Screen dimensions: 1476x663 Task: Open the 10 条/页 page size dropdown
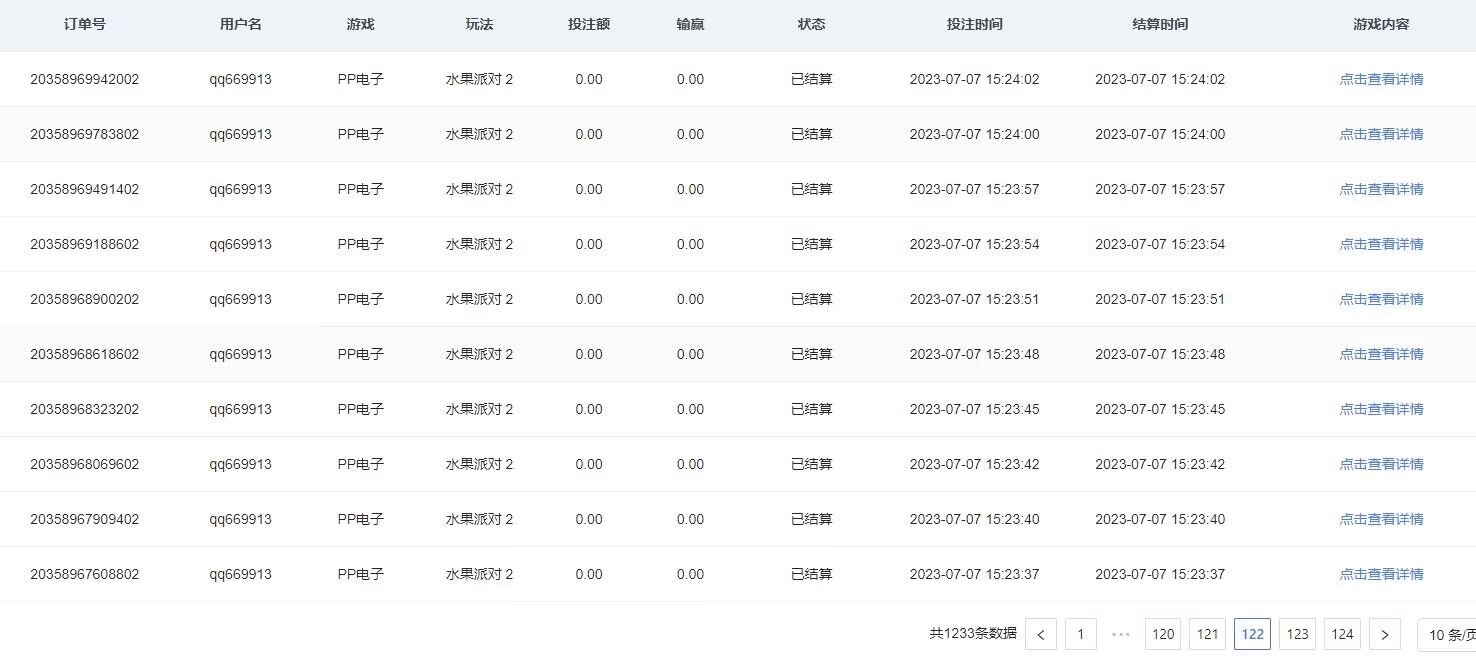tap(1447, 634)
